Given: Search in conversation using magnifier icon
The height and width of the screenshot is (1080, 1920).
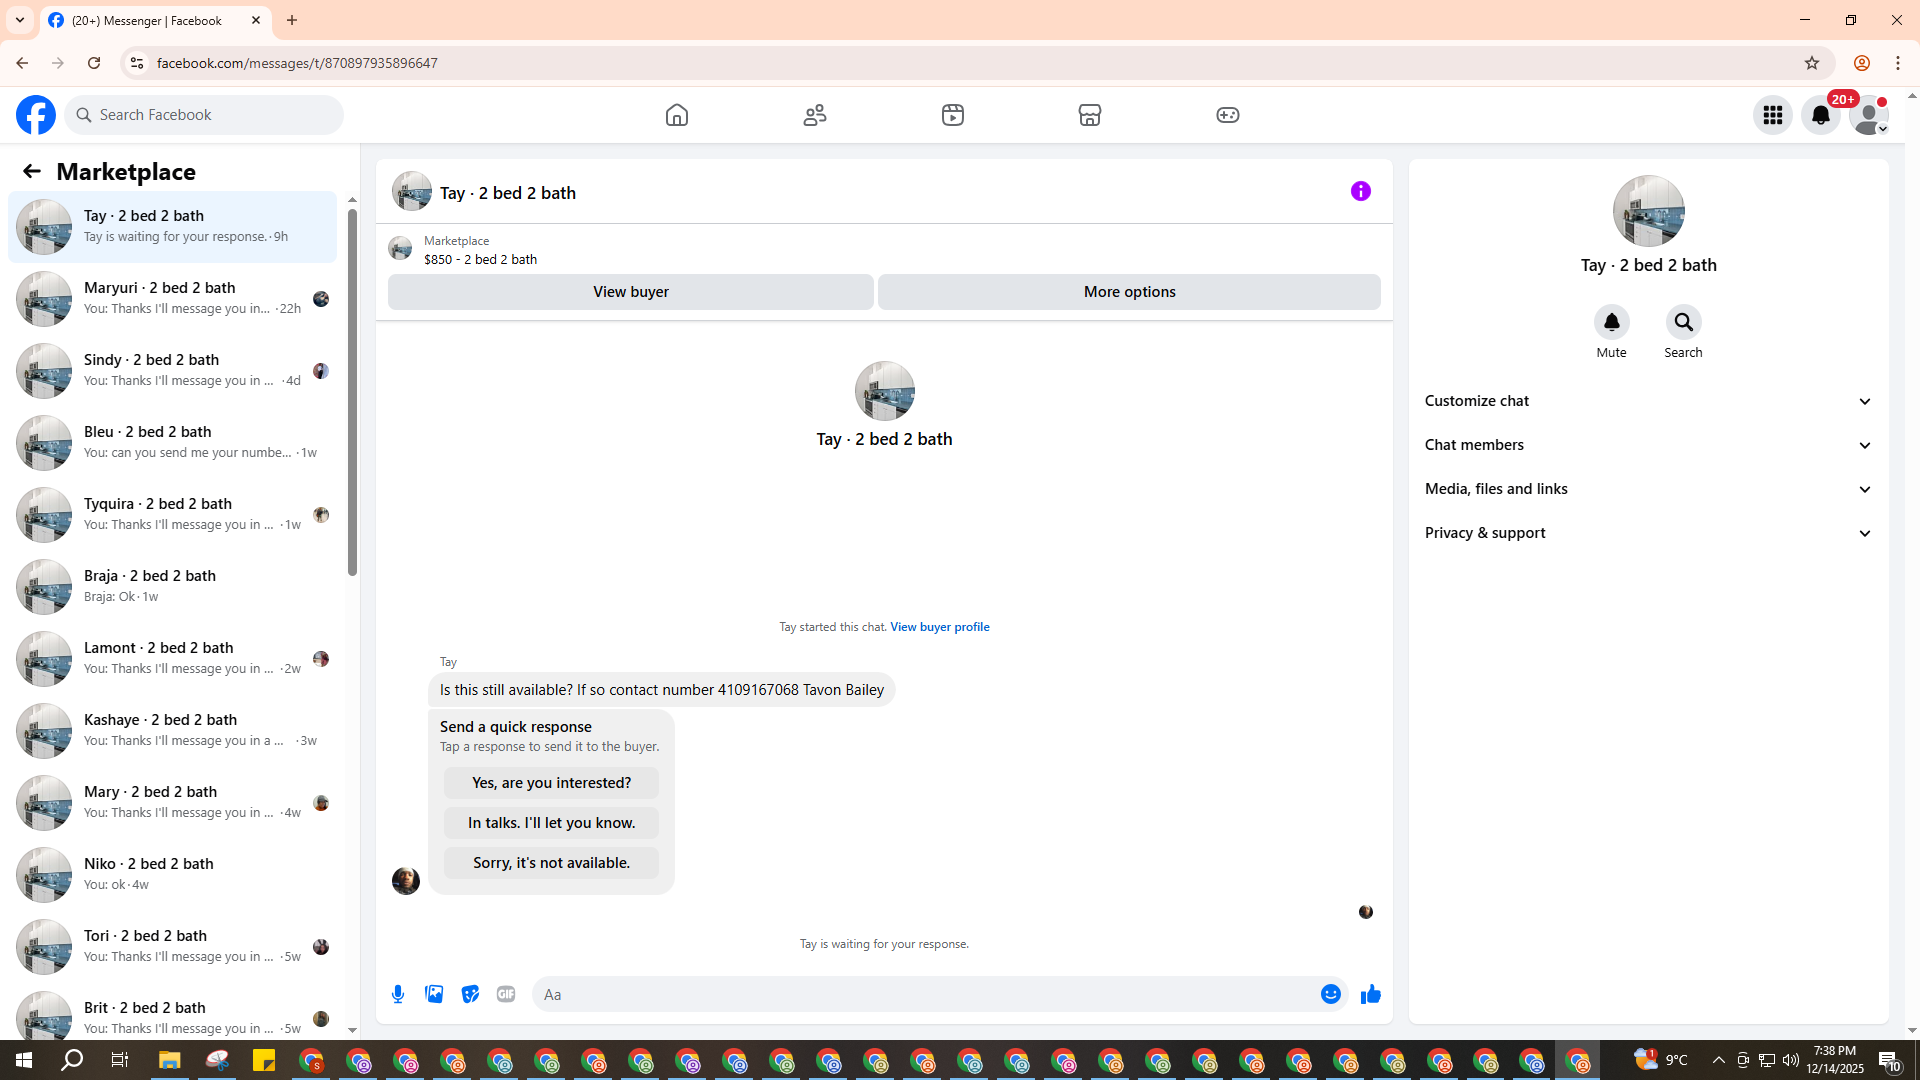Looking at the screenshot, I should 1683,322.
